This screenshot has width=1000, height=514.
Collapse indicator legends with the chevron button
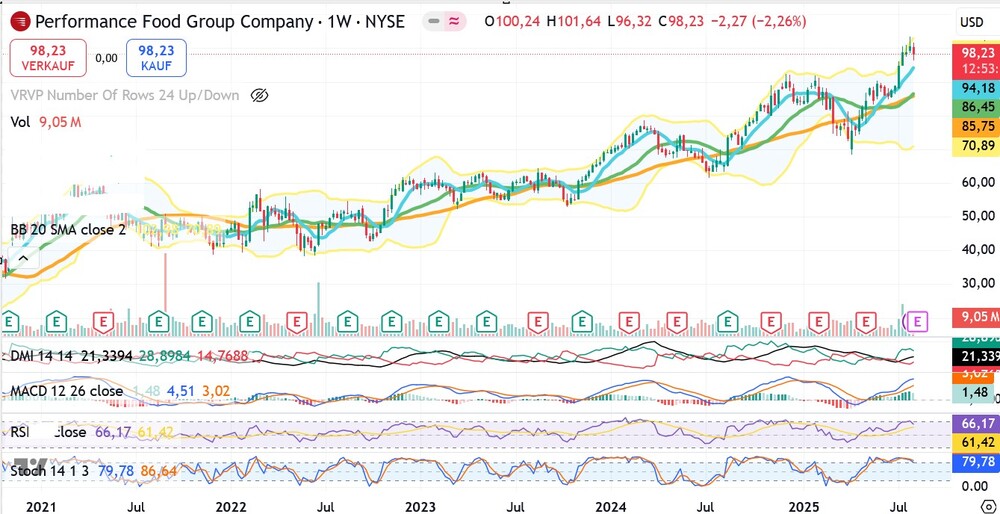click(23, 258)
